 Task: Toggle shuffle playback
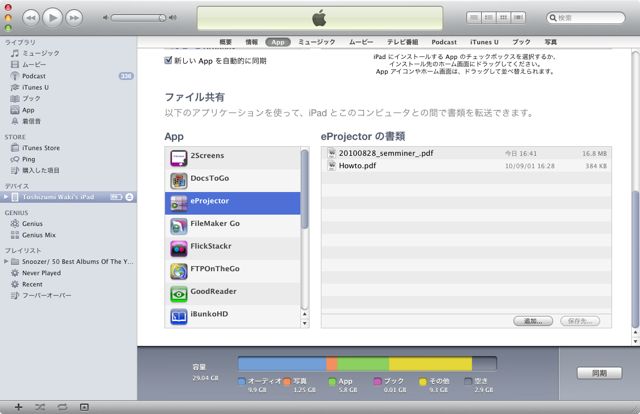click(40, 407)
